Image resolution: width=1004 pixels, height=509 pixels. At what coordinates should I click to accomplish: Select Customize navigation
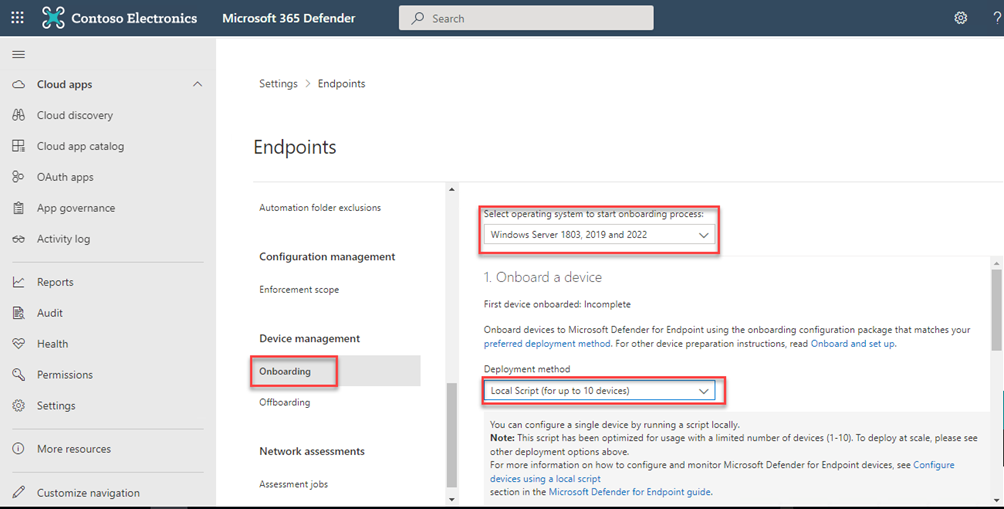[88, 492]
